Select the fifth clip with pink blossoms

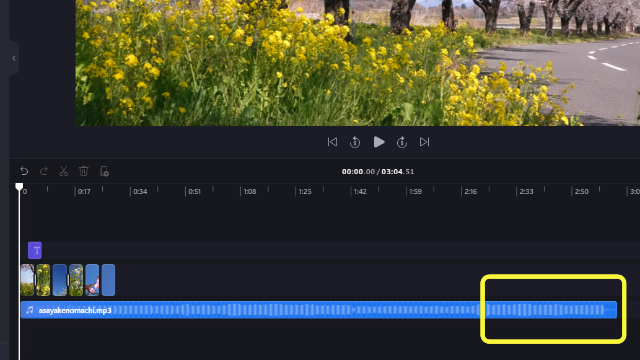tap(92, 280)
